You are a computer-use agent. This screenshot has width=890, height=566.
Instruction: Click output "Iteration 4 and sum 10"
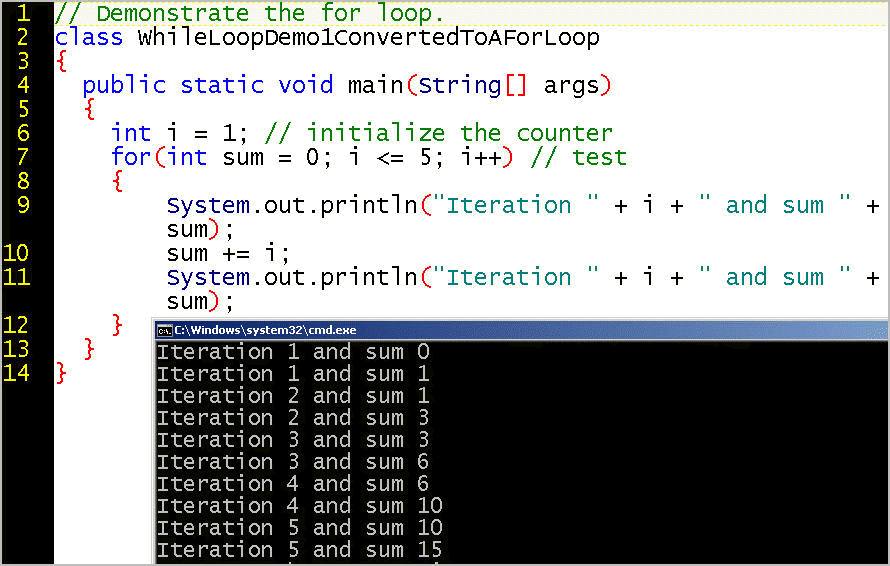[300, 506]
